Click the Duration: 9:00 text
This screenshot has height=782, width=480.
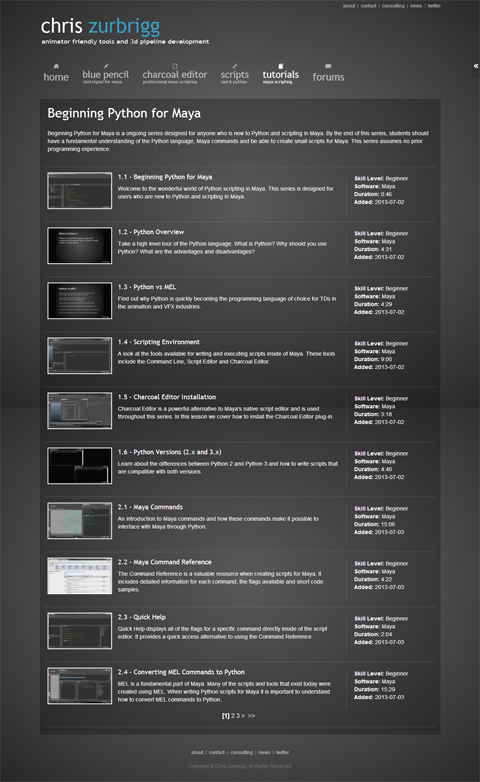pyautogui.click(x=373, y=359)
